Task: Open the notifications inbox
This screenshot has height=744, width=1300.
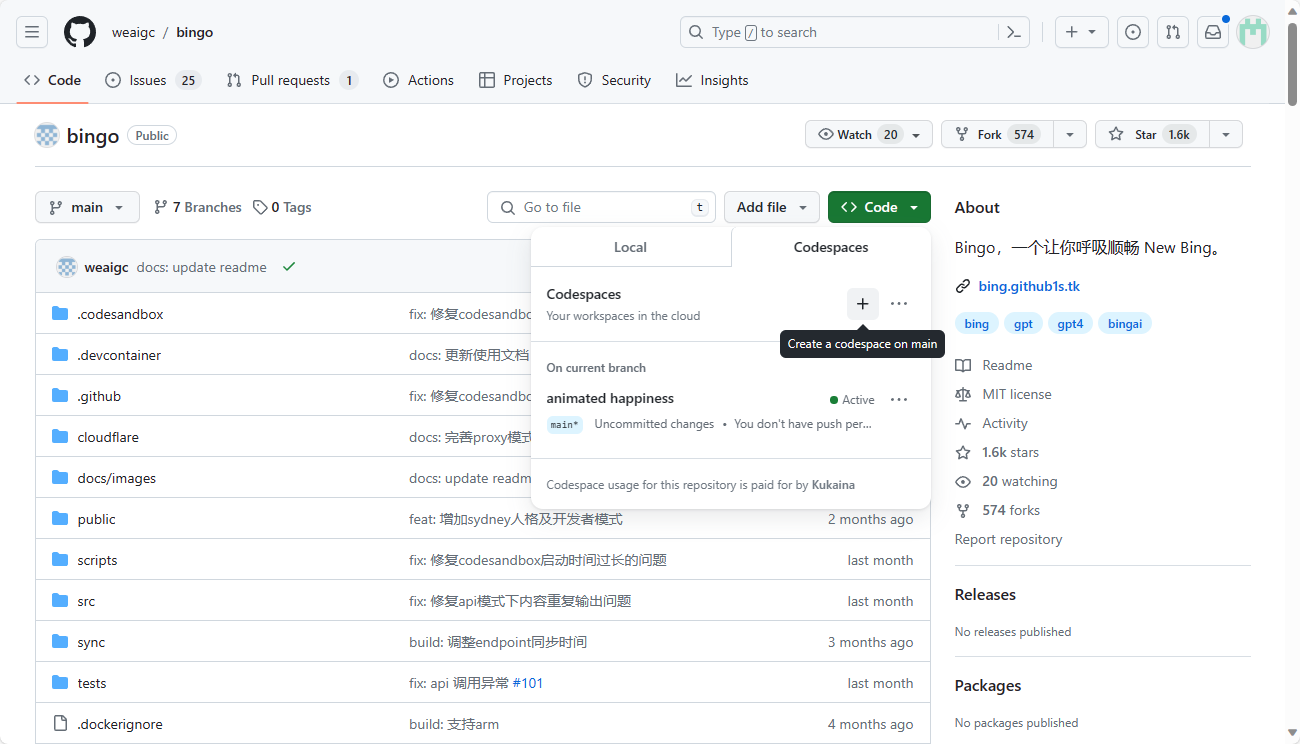Action: (1213, 32)
